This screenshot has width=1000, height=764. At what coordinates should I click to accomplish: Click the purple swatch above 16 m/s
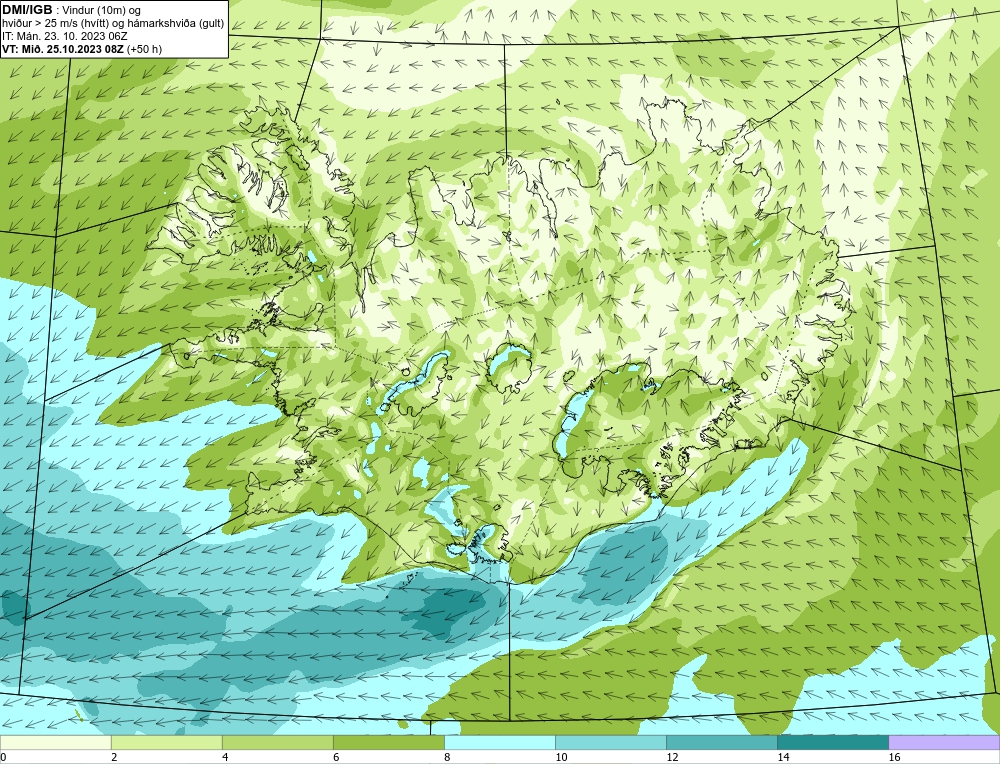click(944, 742)
